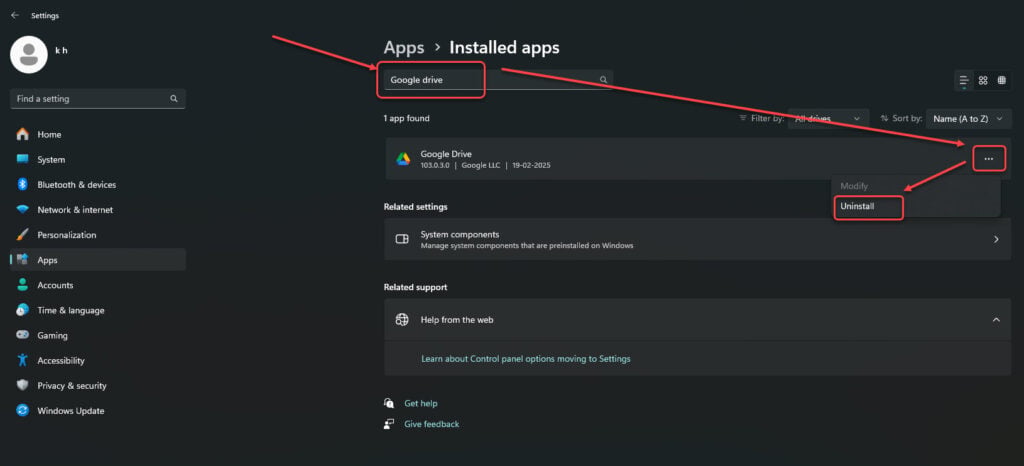This screenshot has height=466, width=1024.
Task: Open Windows Update settings
Action: (98, 411)
